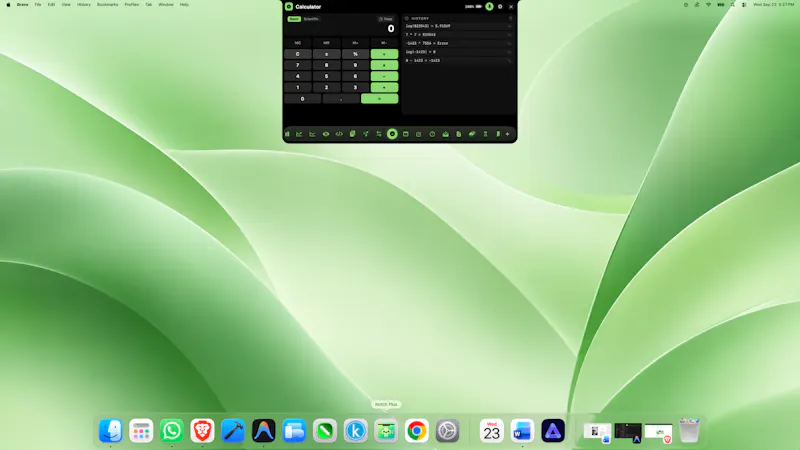Tap the digit 1 key

click(297, 88)
